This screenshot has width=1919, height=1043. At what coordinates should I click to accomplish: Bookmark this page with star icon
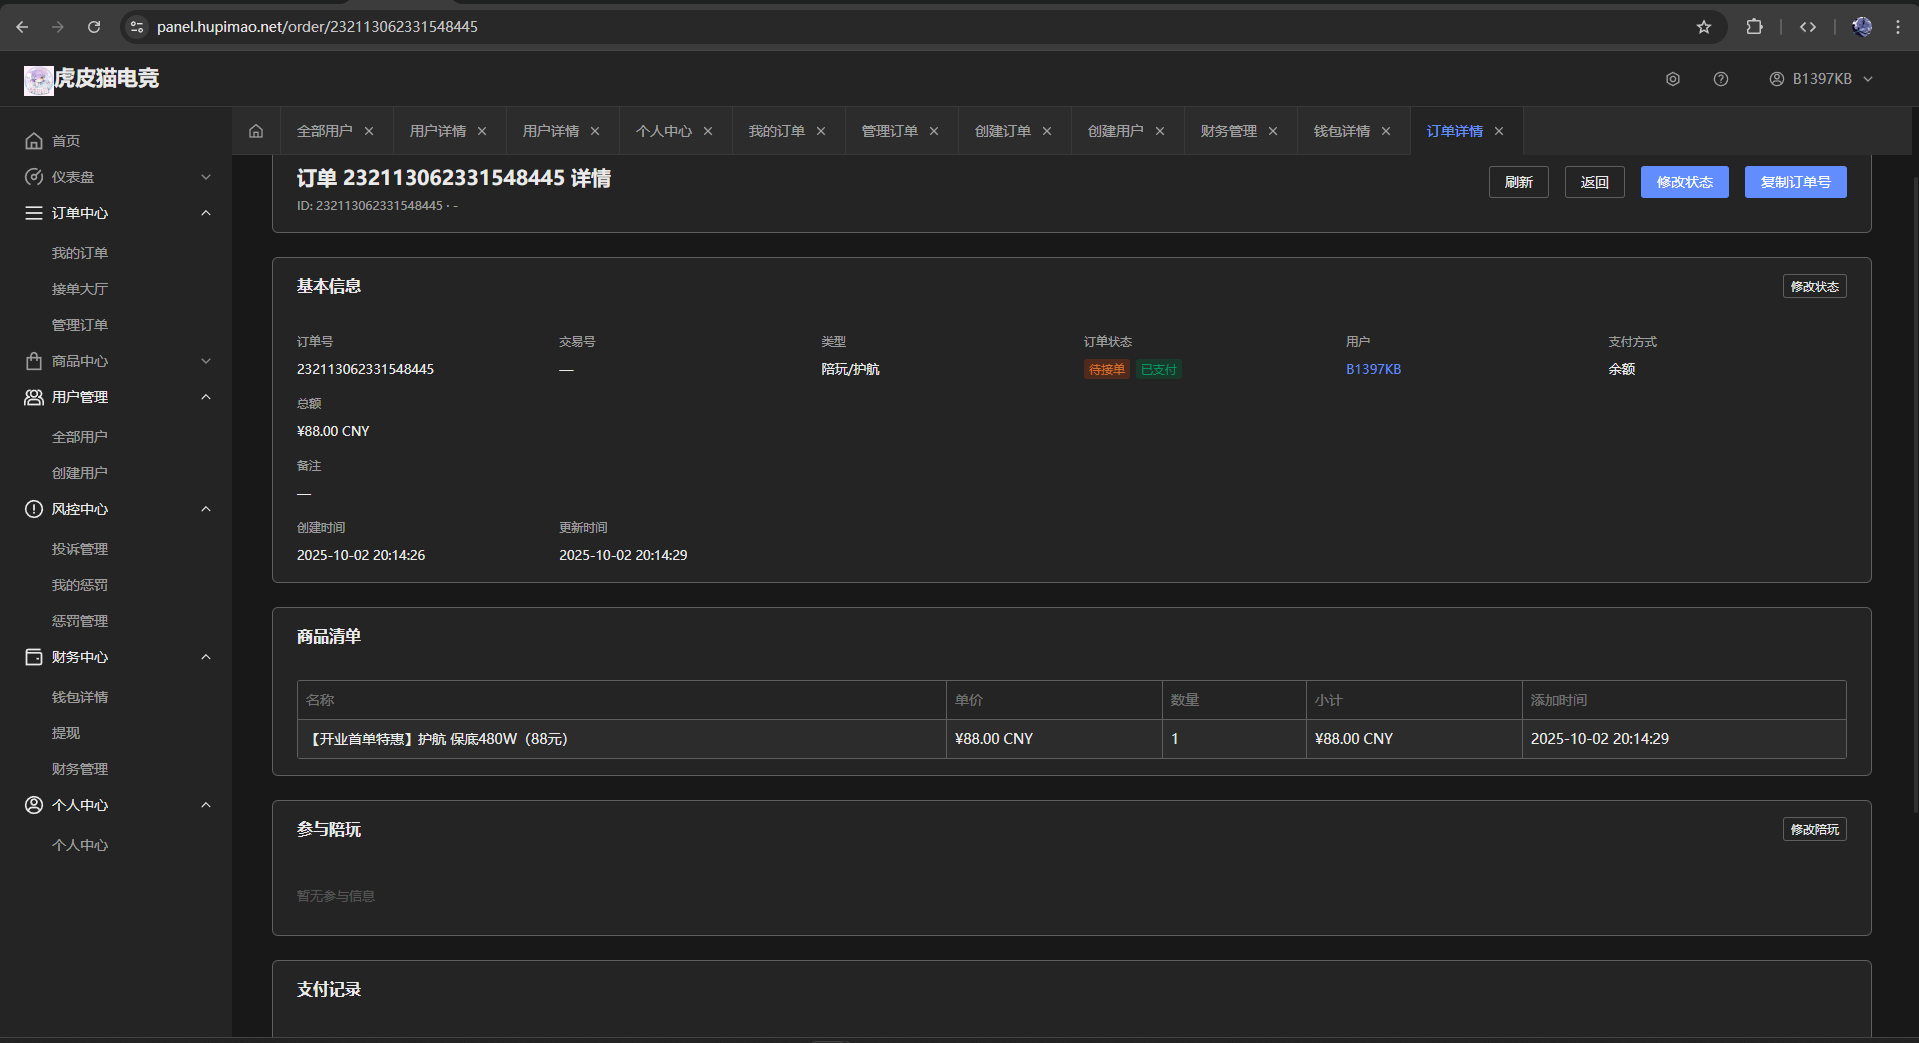click(x=1703, y=27)
